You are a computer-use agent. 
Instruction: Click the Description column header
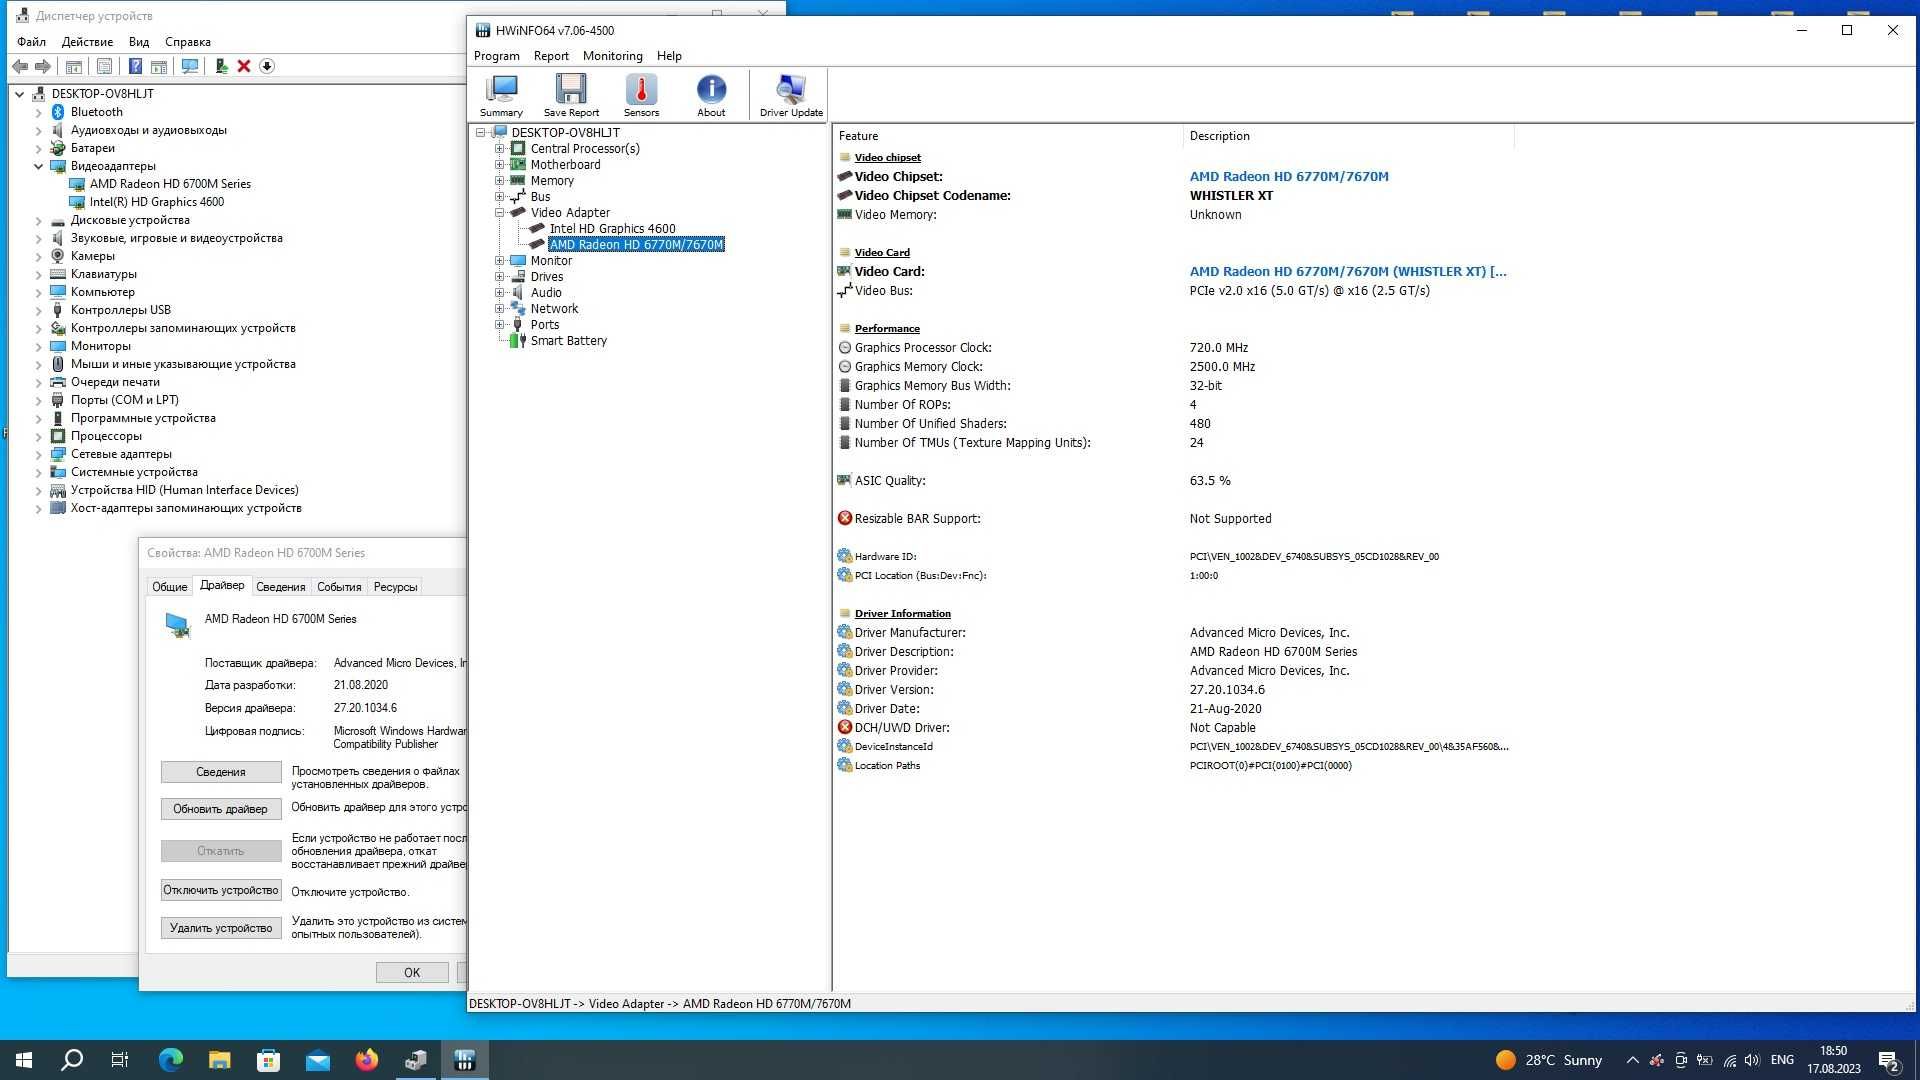click(1348, 136)
